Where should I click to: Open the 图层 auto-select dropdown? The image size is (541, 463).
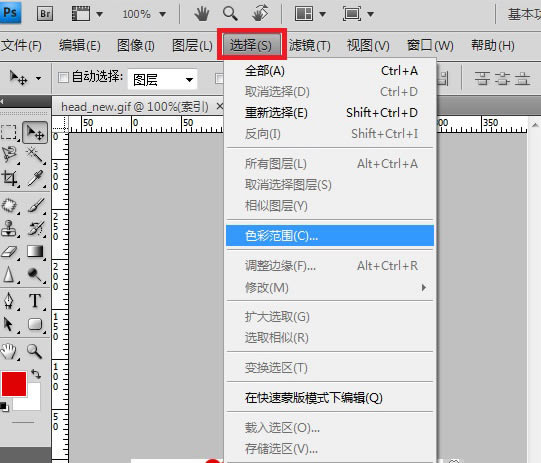(x=163, y=80)
